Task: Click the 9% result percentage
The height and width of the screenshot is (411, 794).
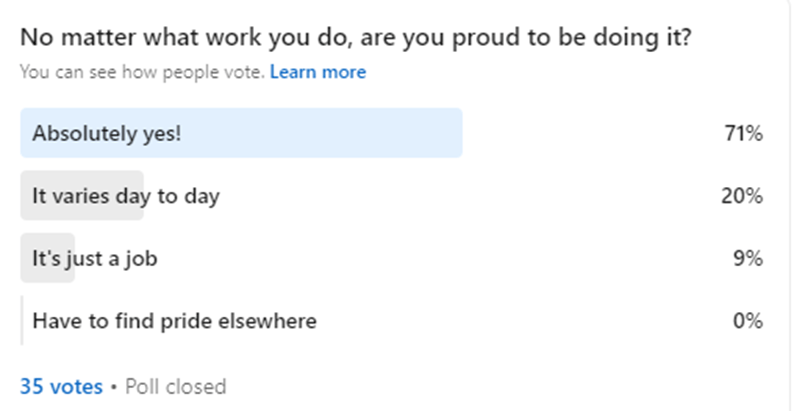Action: 748,259
